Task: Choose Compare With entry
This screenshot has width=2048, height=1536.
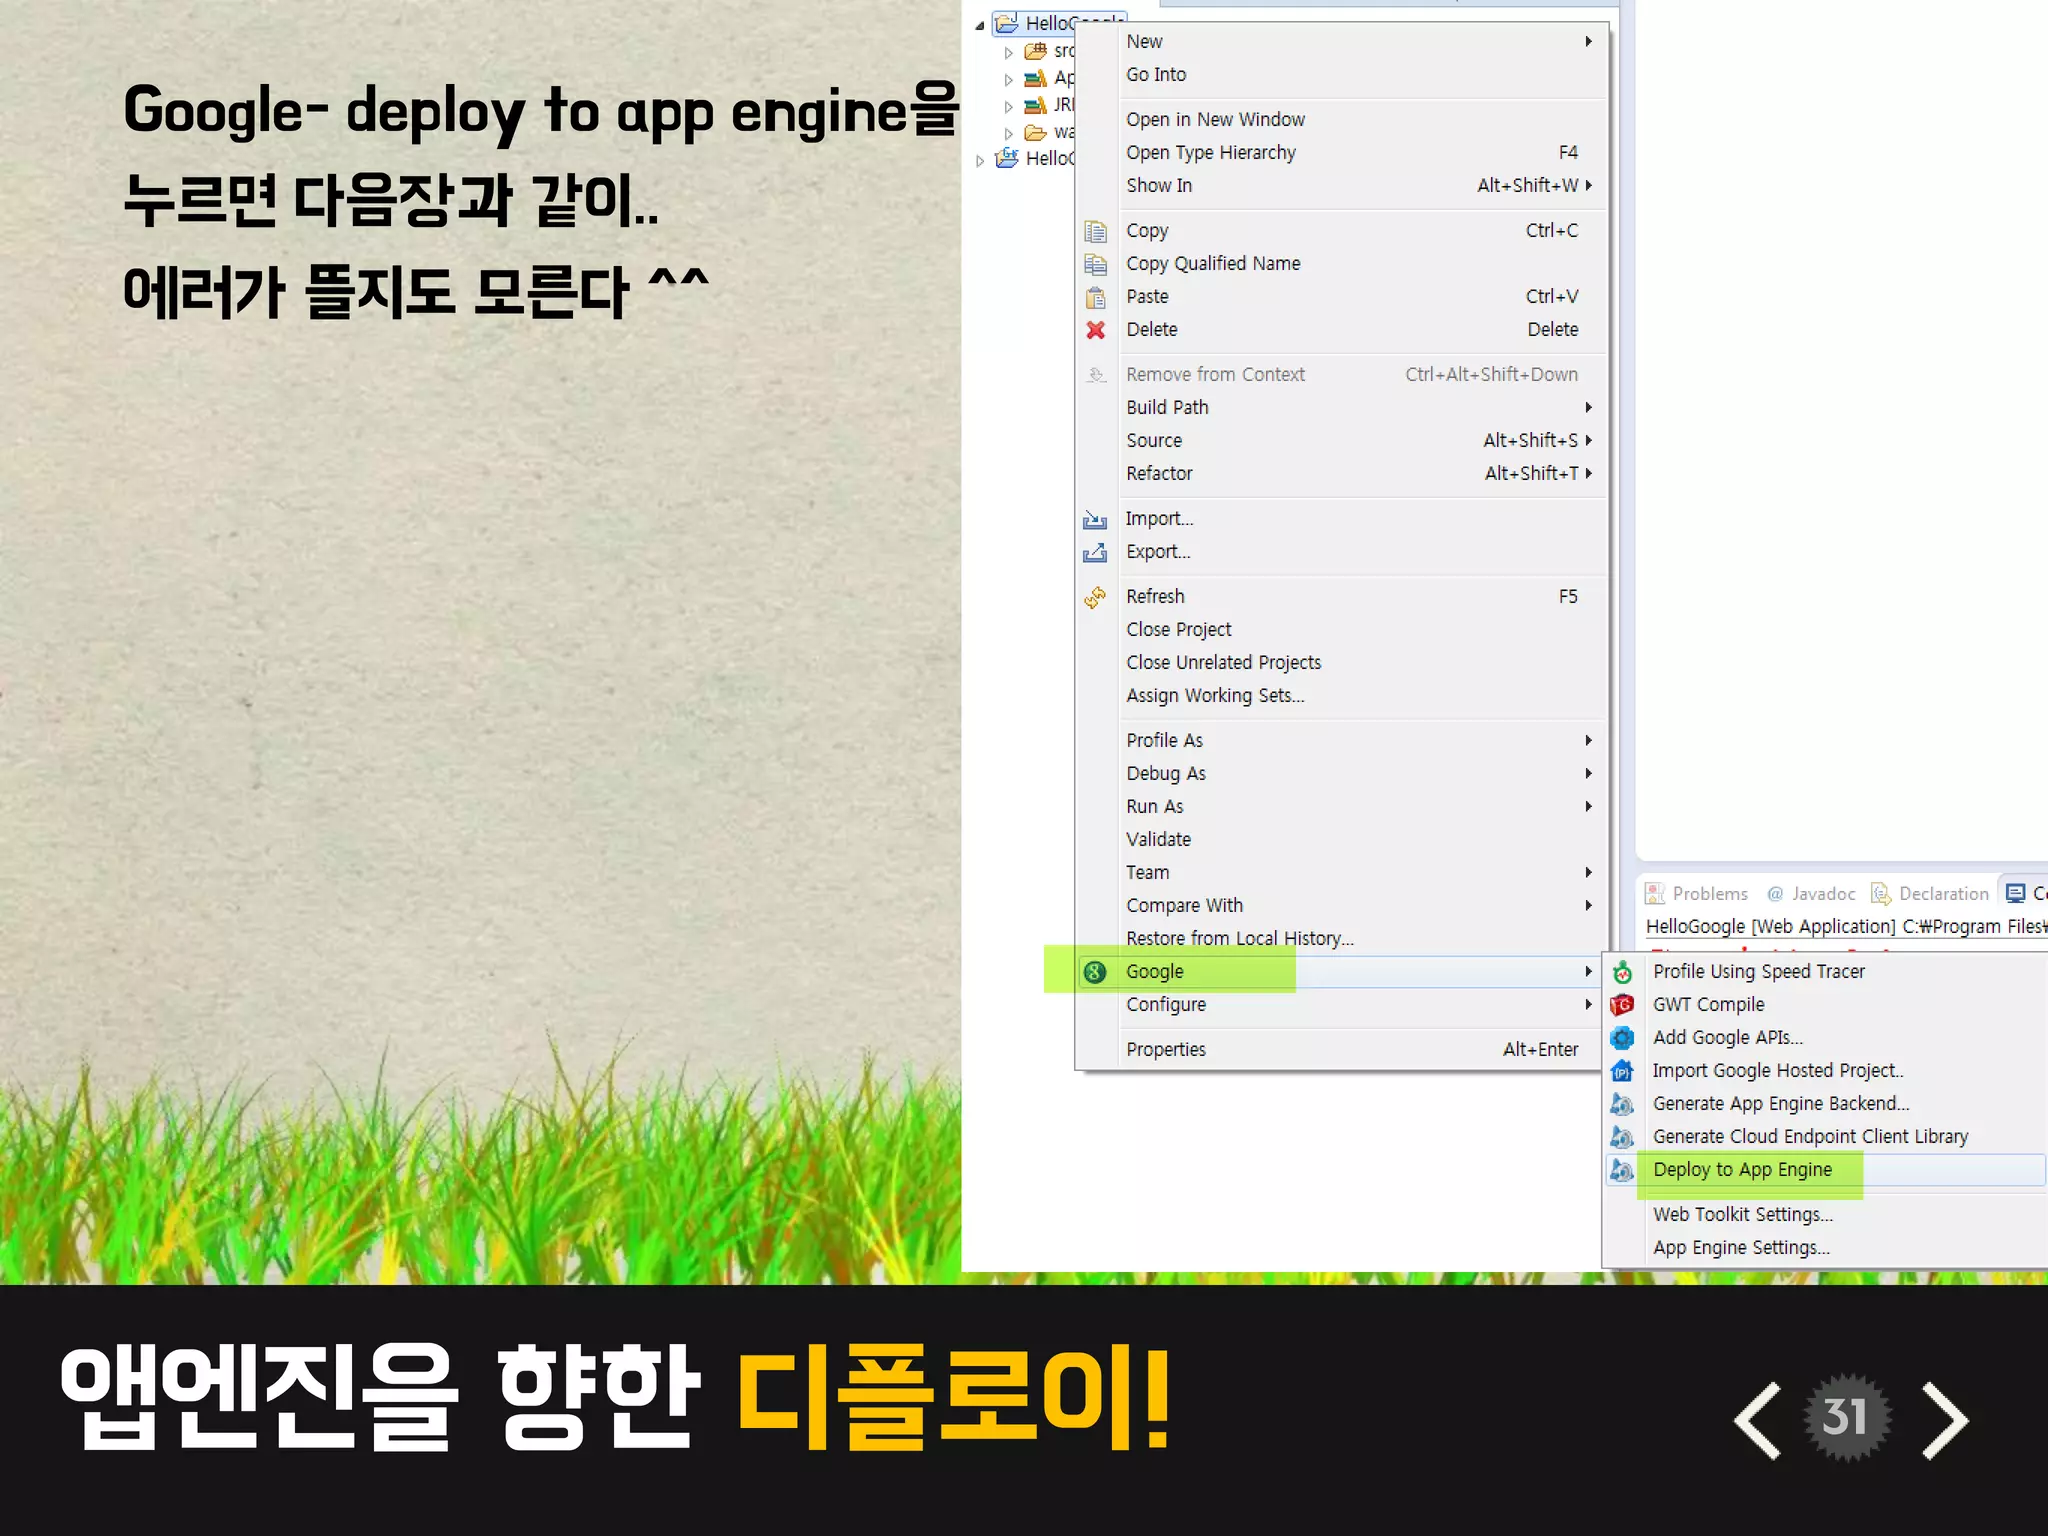Action: coord(1342,906)
